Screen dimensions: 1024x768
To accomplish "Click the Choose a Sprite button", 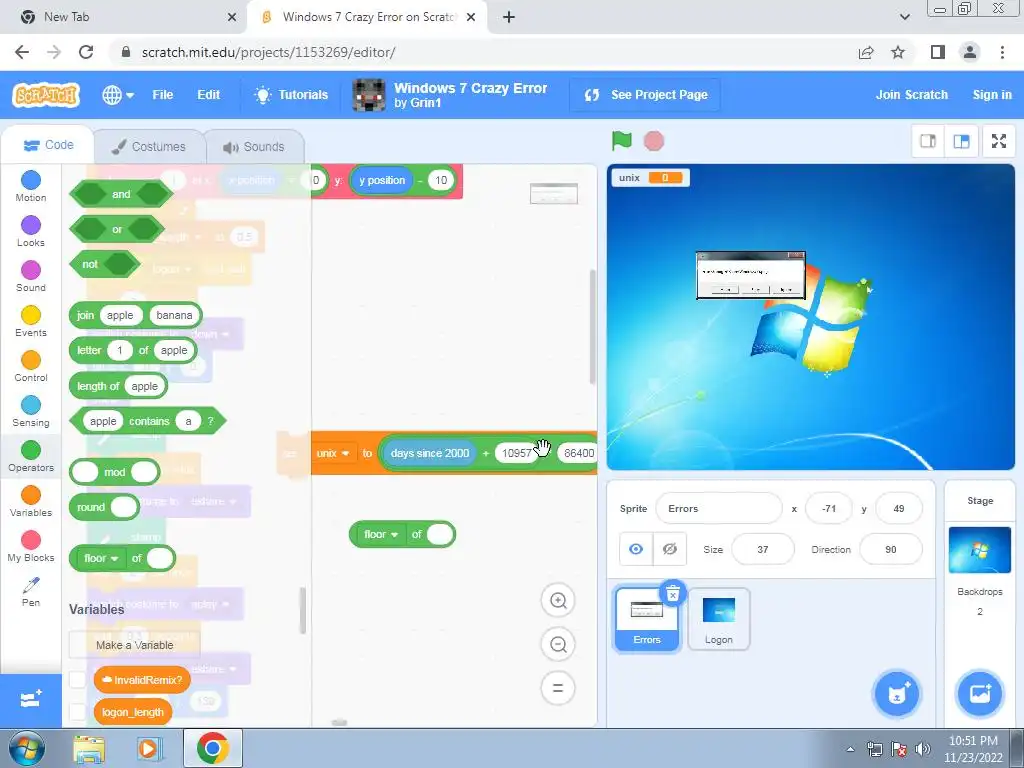I will [x=897, y=694].
